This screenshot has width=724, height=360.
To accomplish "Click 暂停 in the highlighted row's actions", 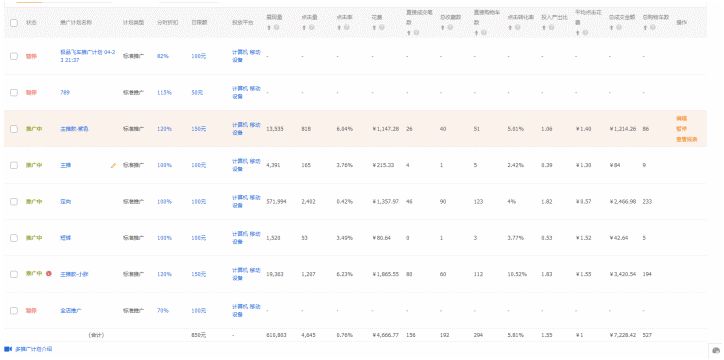I will click(x=682, y=129).
